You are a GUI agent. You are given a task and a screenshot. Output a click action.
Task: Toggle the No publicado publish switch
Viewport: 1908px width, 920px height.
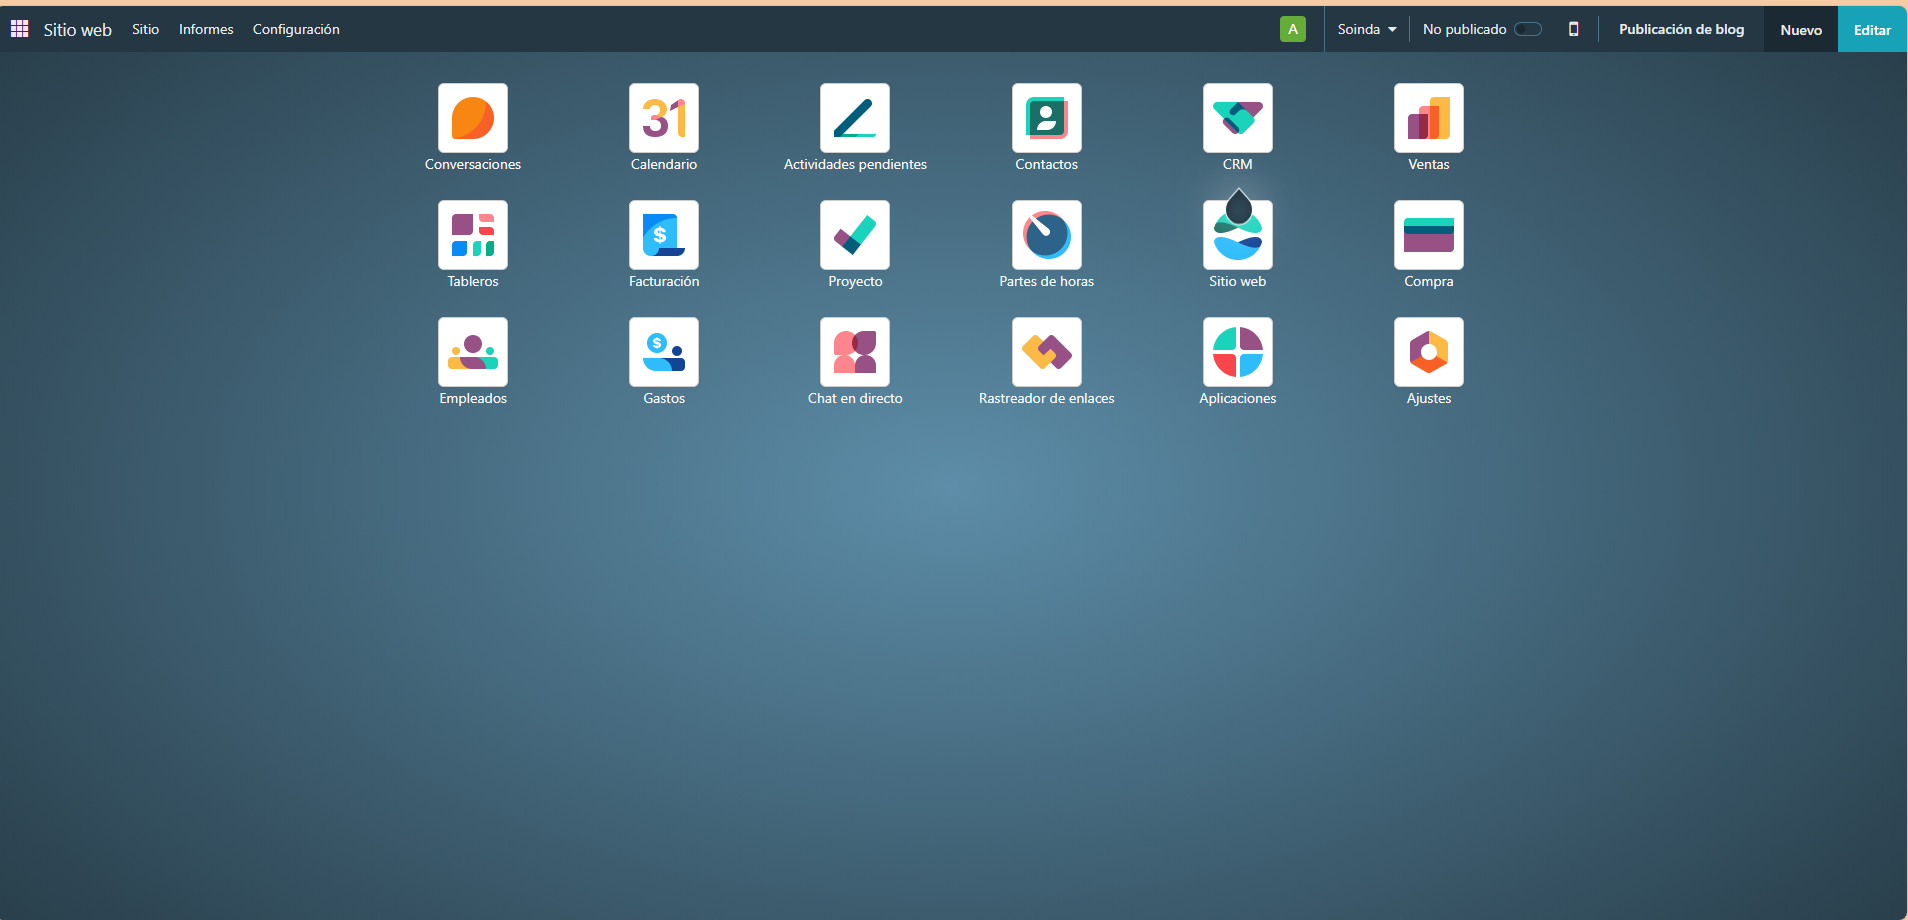(1529, 29)
